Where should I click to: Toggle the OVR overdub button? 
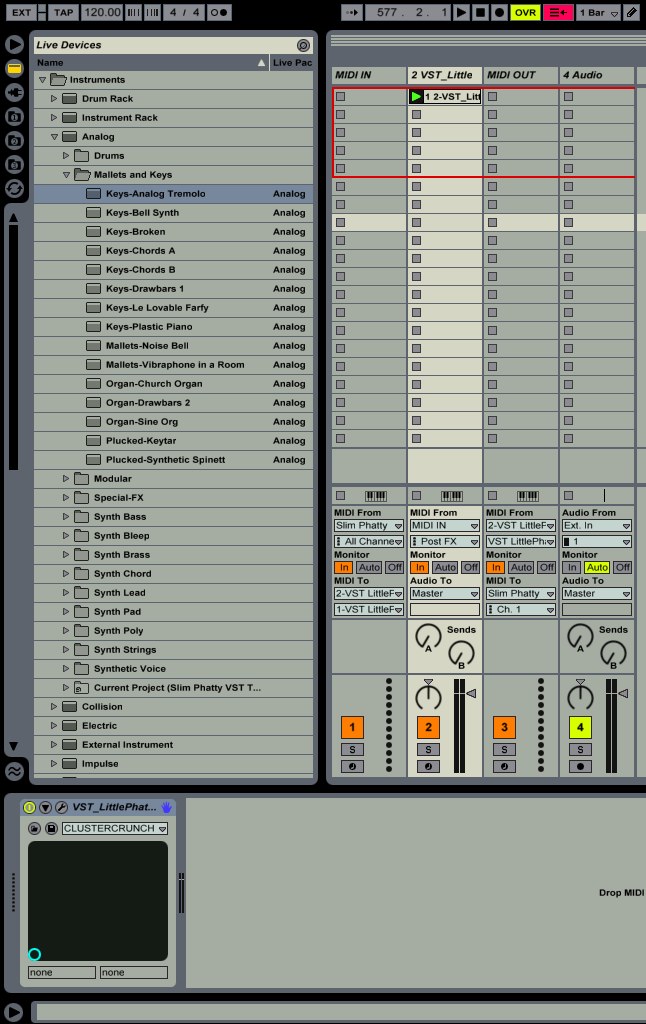[524, 12]
